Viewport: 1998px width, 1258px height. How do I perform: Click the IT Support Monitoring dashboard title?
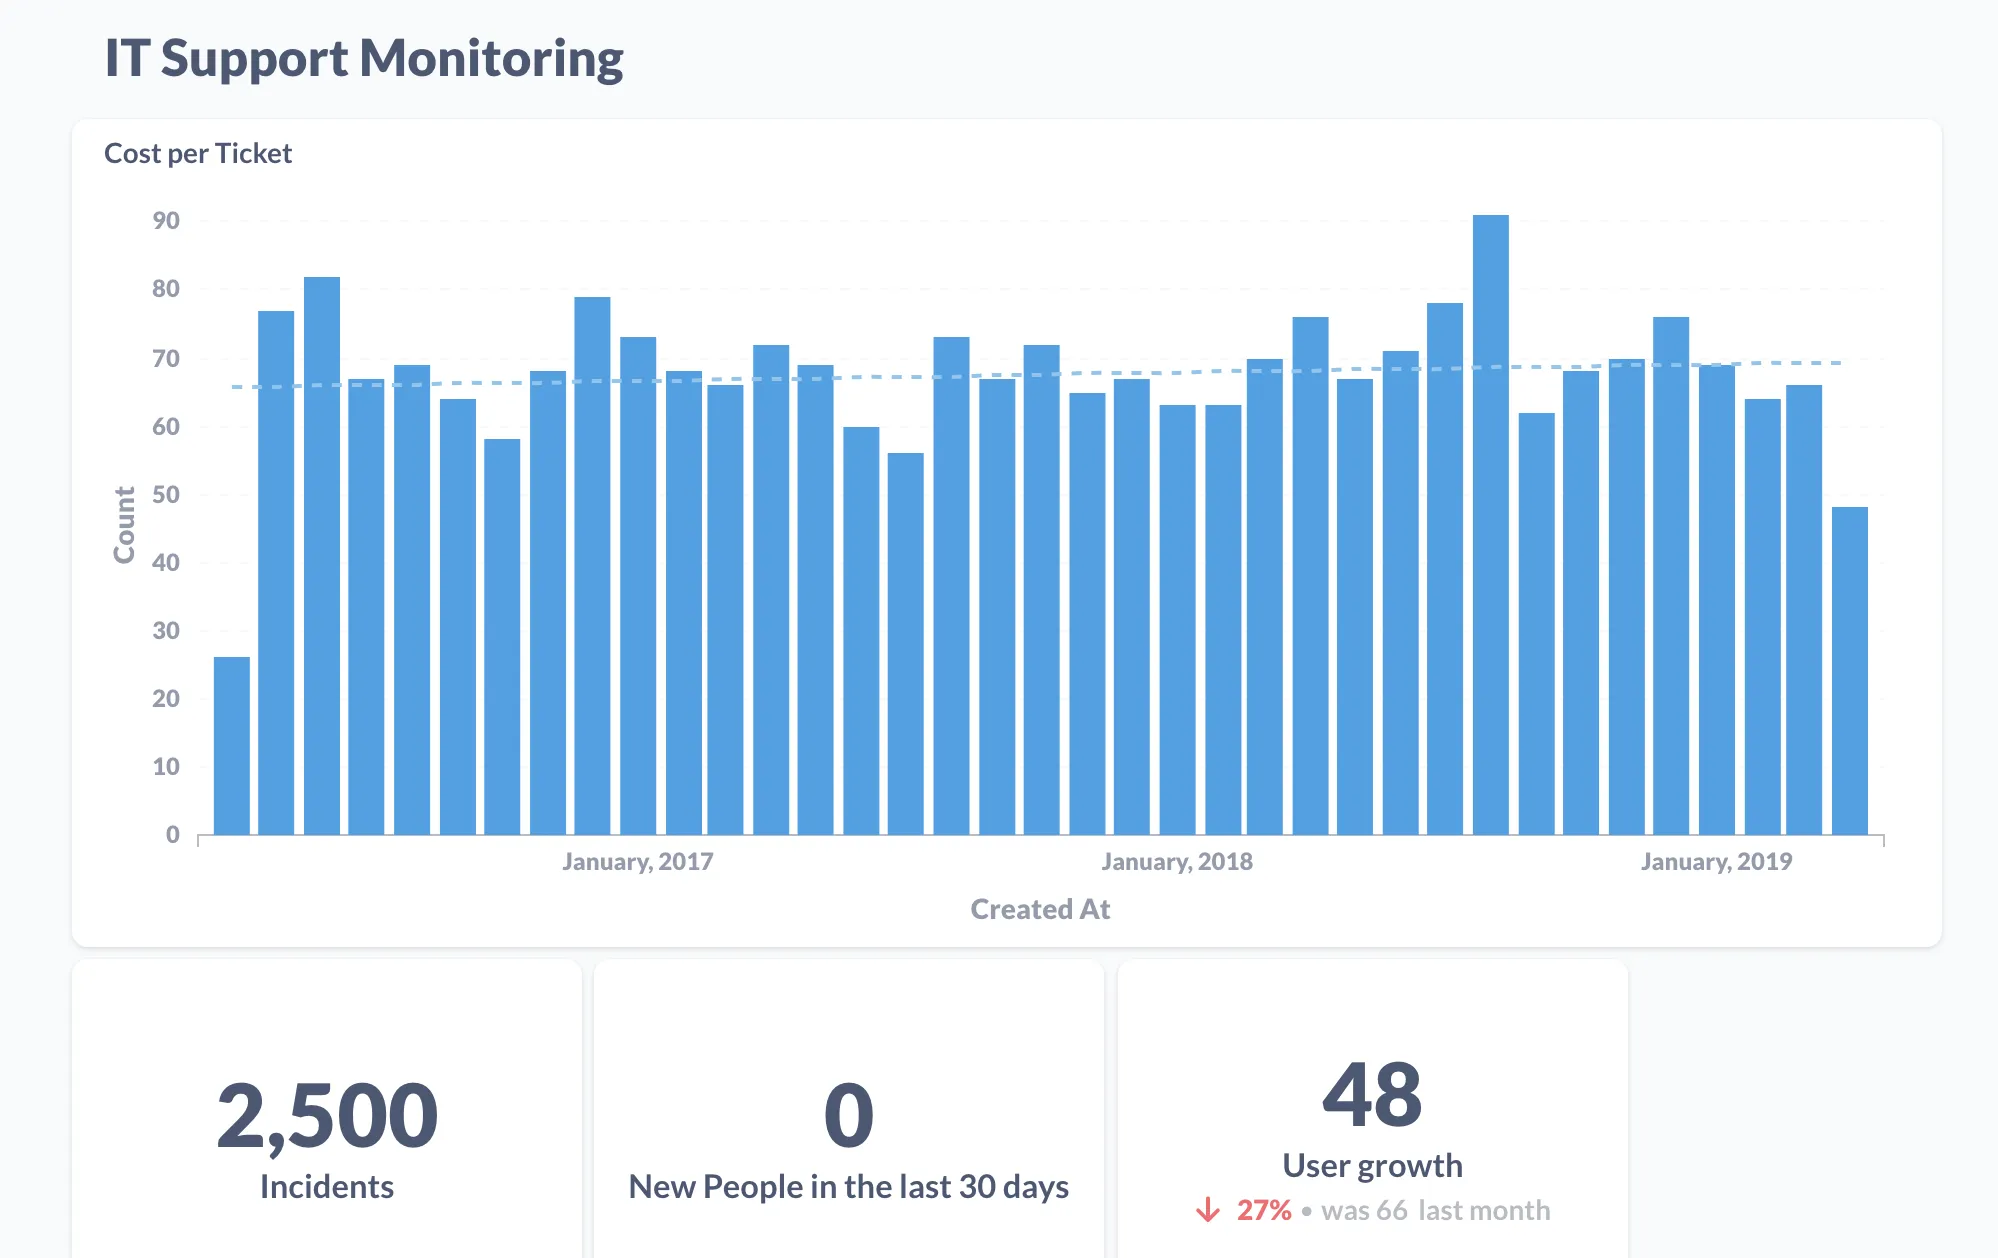(x=364, y=58)
